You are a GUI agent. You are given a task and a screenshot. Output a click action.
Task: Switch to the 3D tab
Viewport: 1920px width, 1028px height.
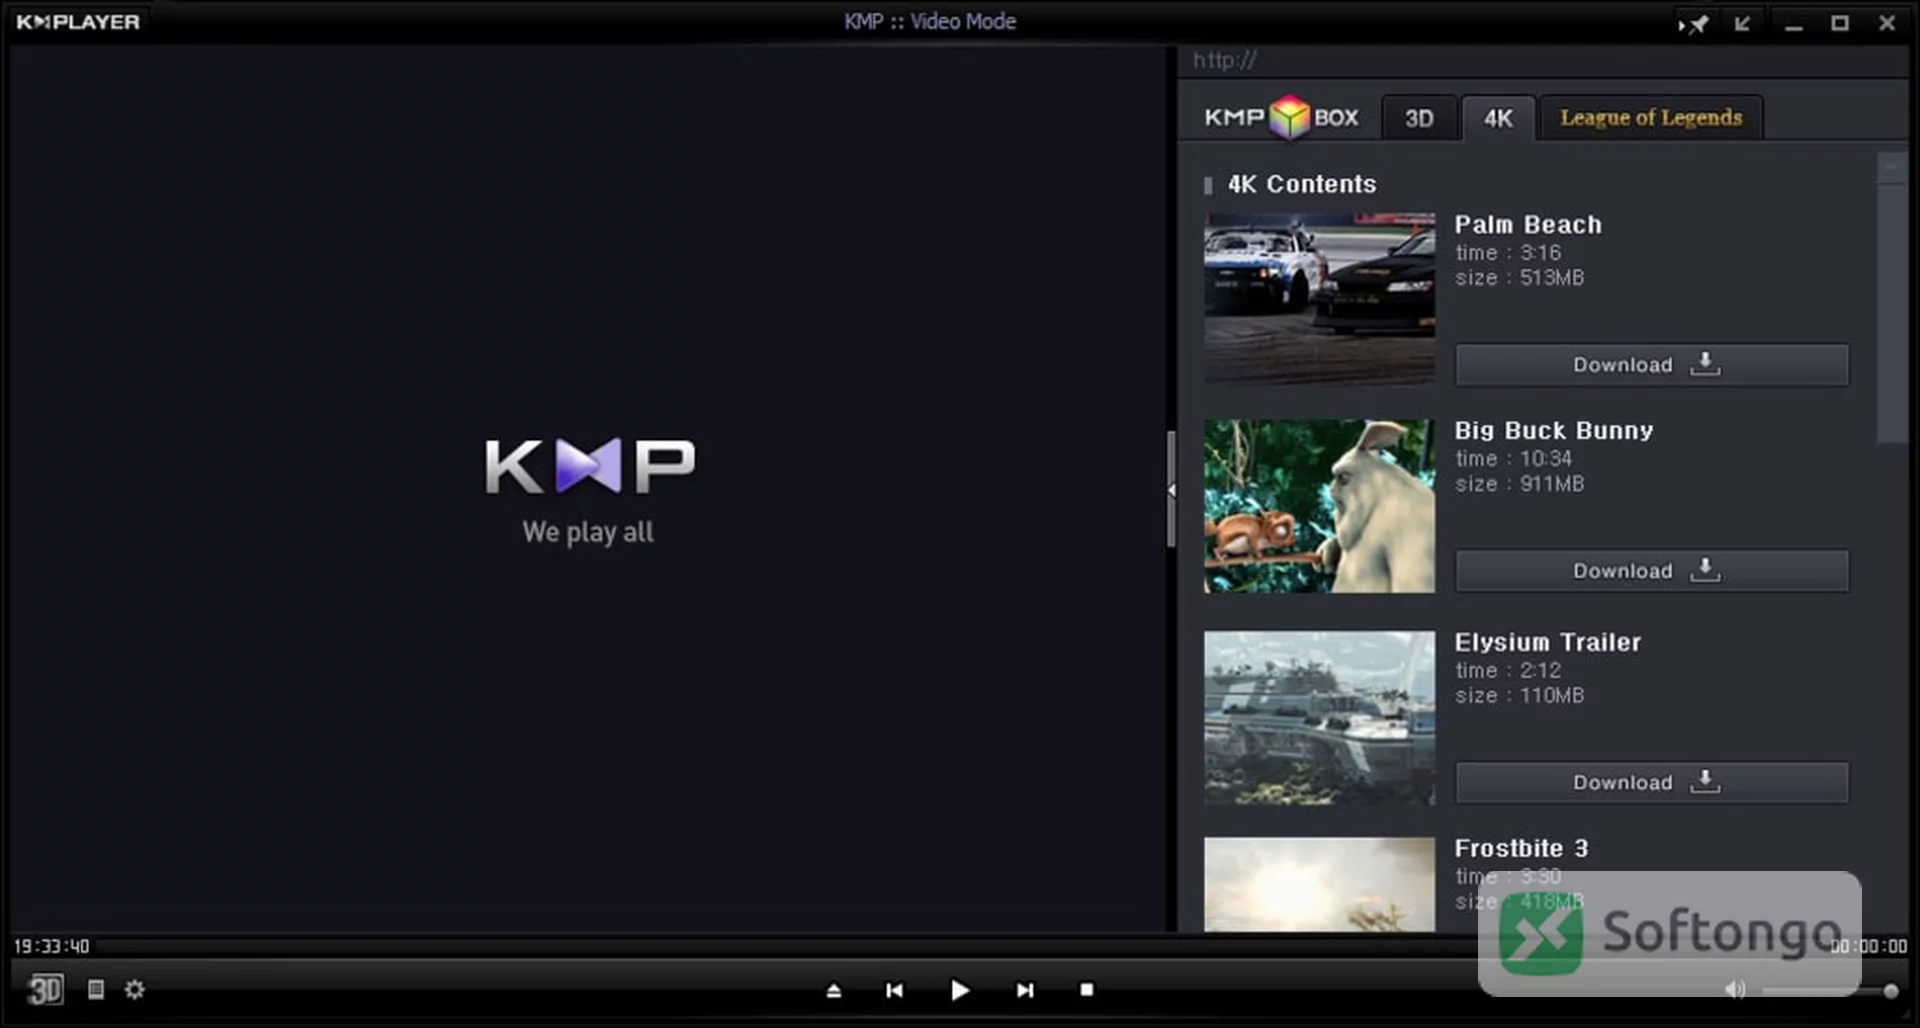[x=1419, y=118]
